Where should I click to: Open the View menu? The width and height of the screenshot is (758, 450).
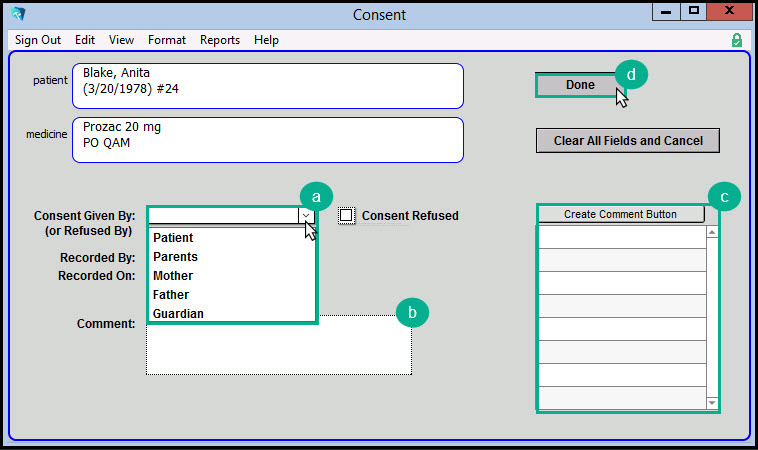point(121,40)
